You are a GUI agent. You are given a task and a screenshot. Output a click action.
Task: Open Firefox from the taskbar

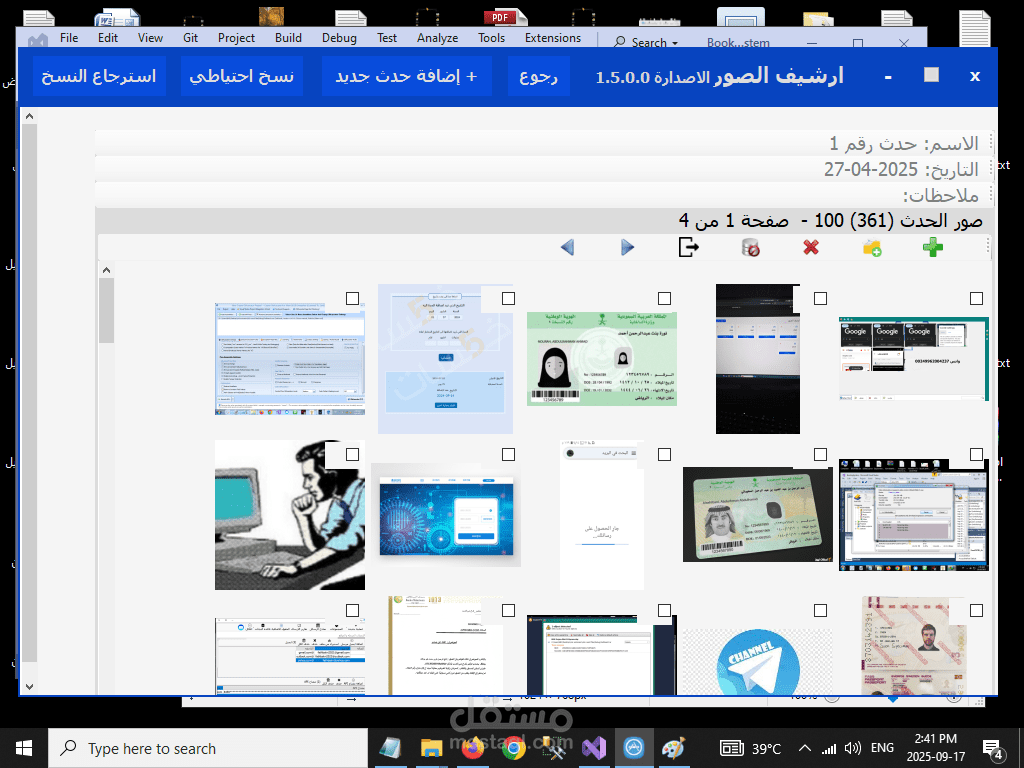pos(473,748)
